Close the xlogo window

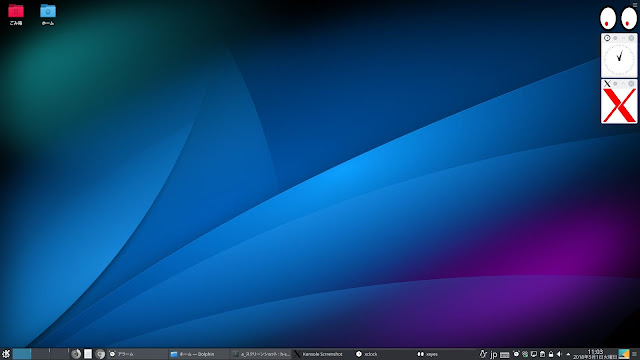(x=631, y=84)
